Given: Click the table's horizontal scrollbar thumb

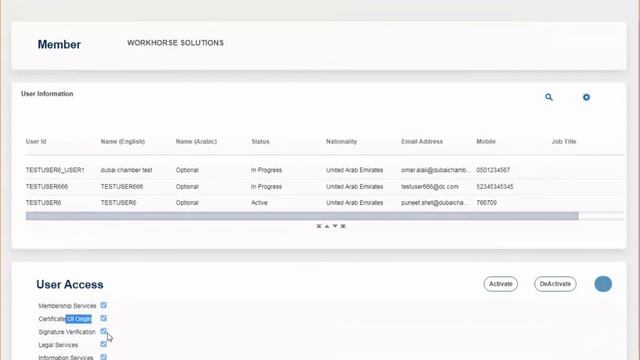Looking at the screenshot, I should (x=302, y=216).
